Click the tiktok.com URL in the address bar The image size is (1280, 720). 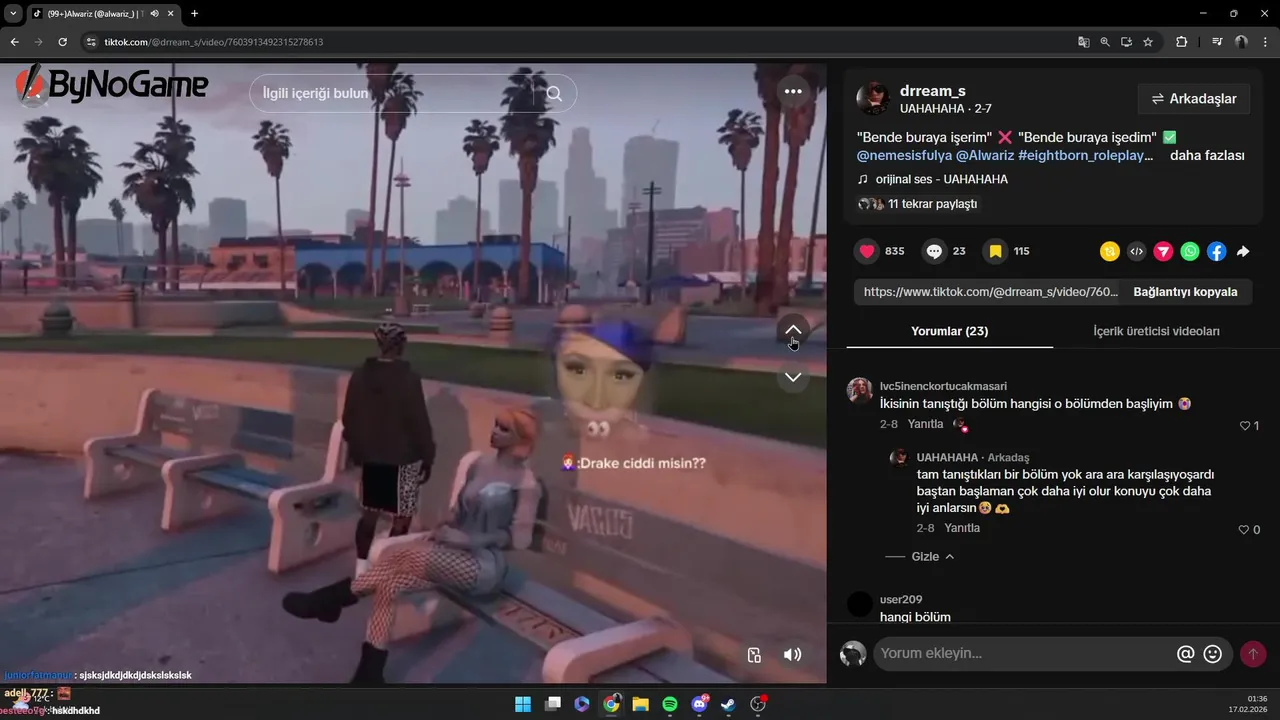(x=213, y=42)
